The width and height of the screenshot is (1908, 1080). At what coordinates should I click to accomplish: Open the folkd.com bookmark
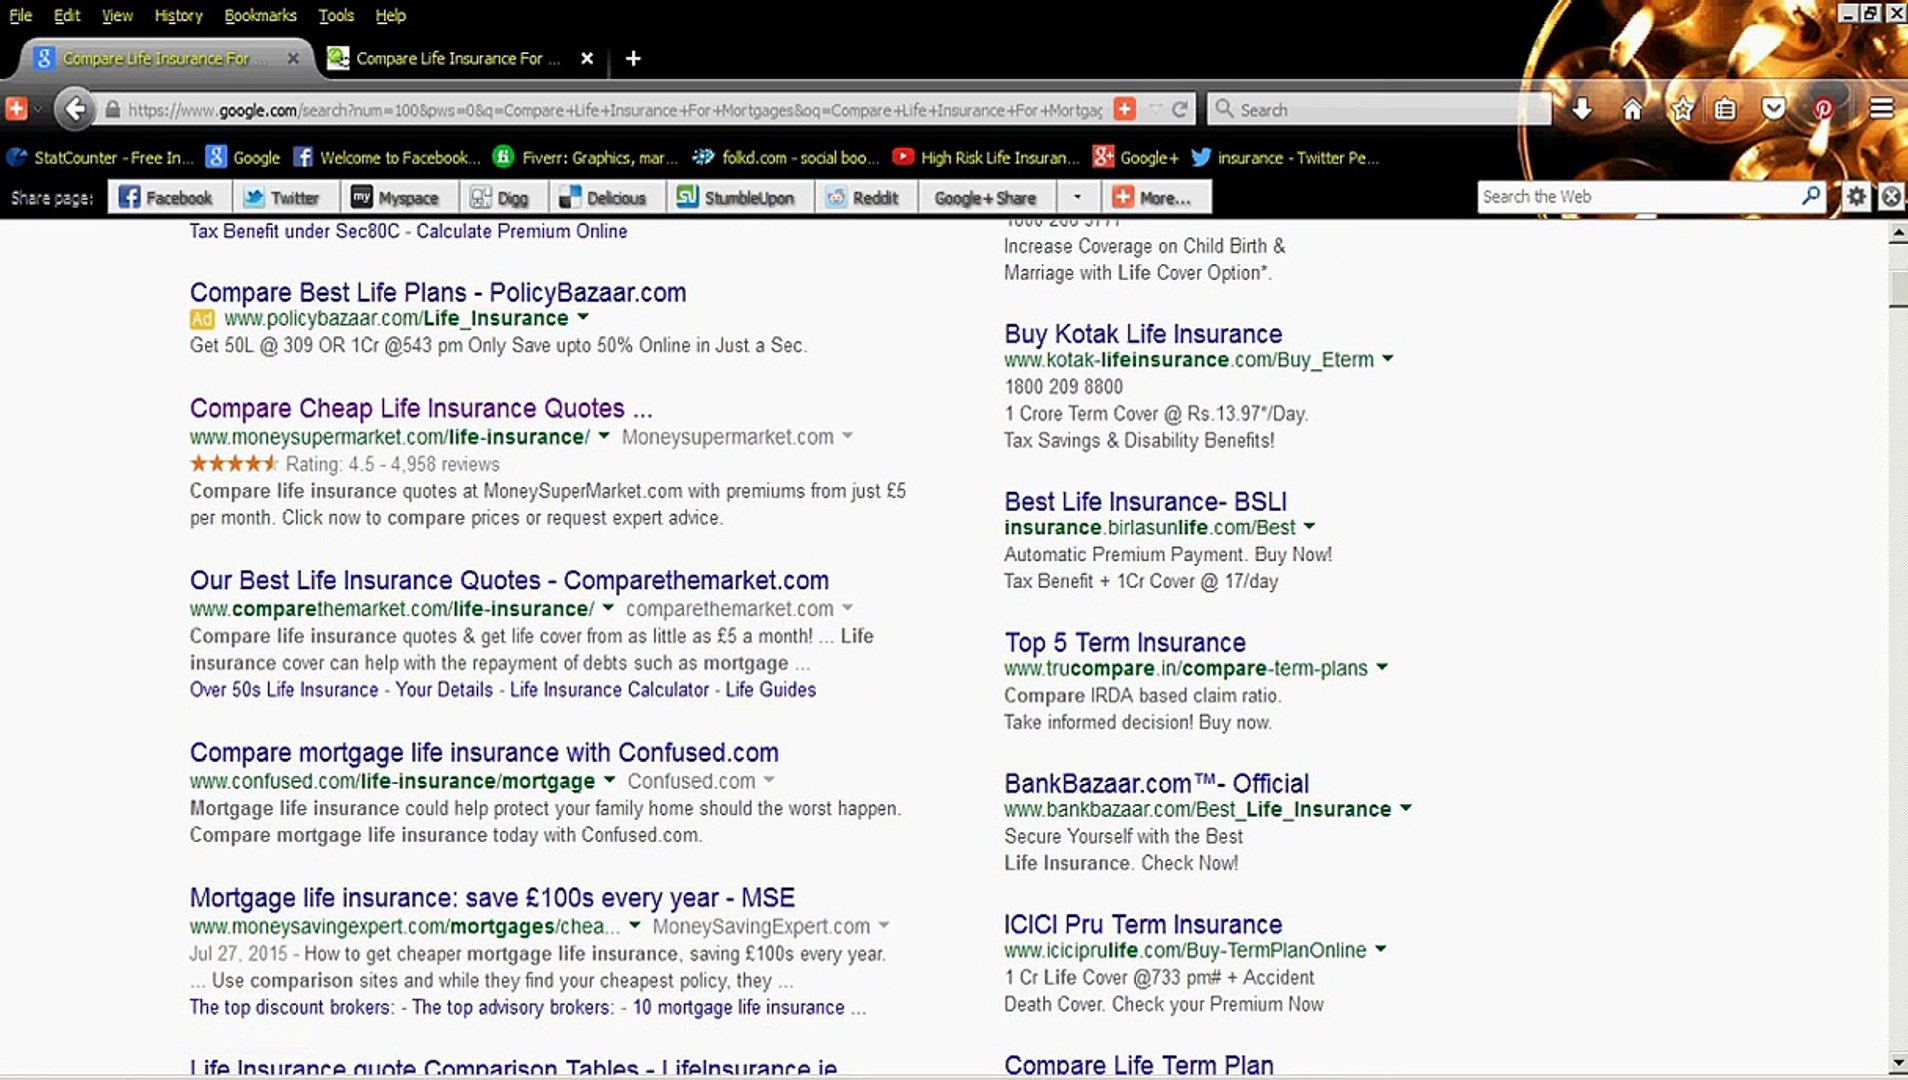(785, 158)
